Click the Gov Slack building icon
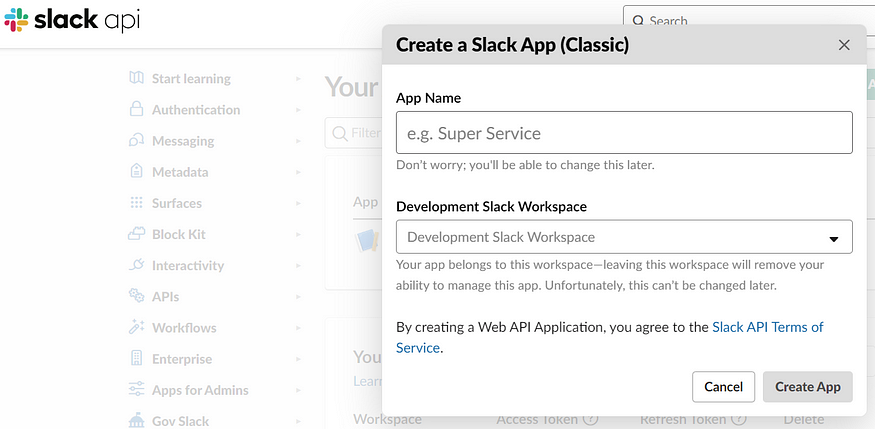Screen dimensions: 875x429 coord(136,421)
